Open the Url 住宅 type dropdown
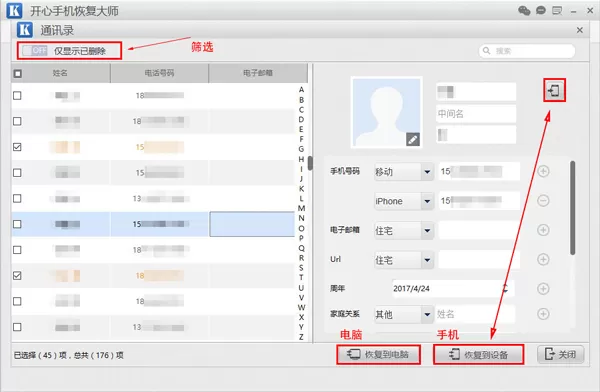This screenshot has height=392, width=600. [x=427, y=260]
